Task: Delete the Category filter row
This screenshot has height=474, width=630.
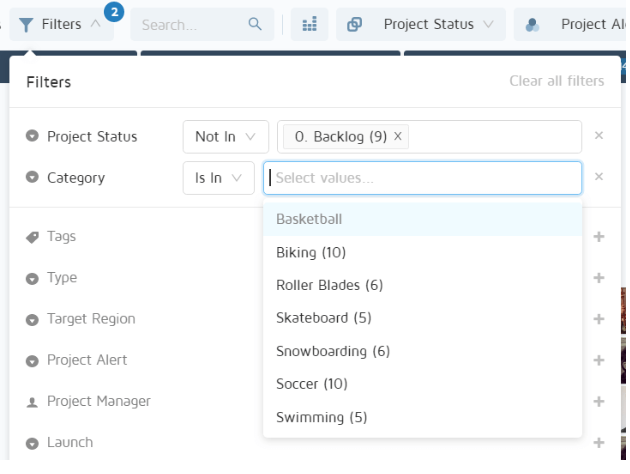Action: pos(599,177)
